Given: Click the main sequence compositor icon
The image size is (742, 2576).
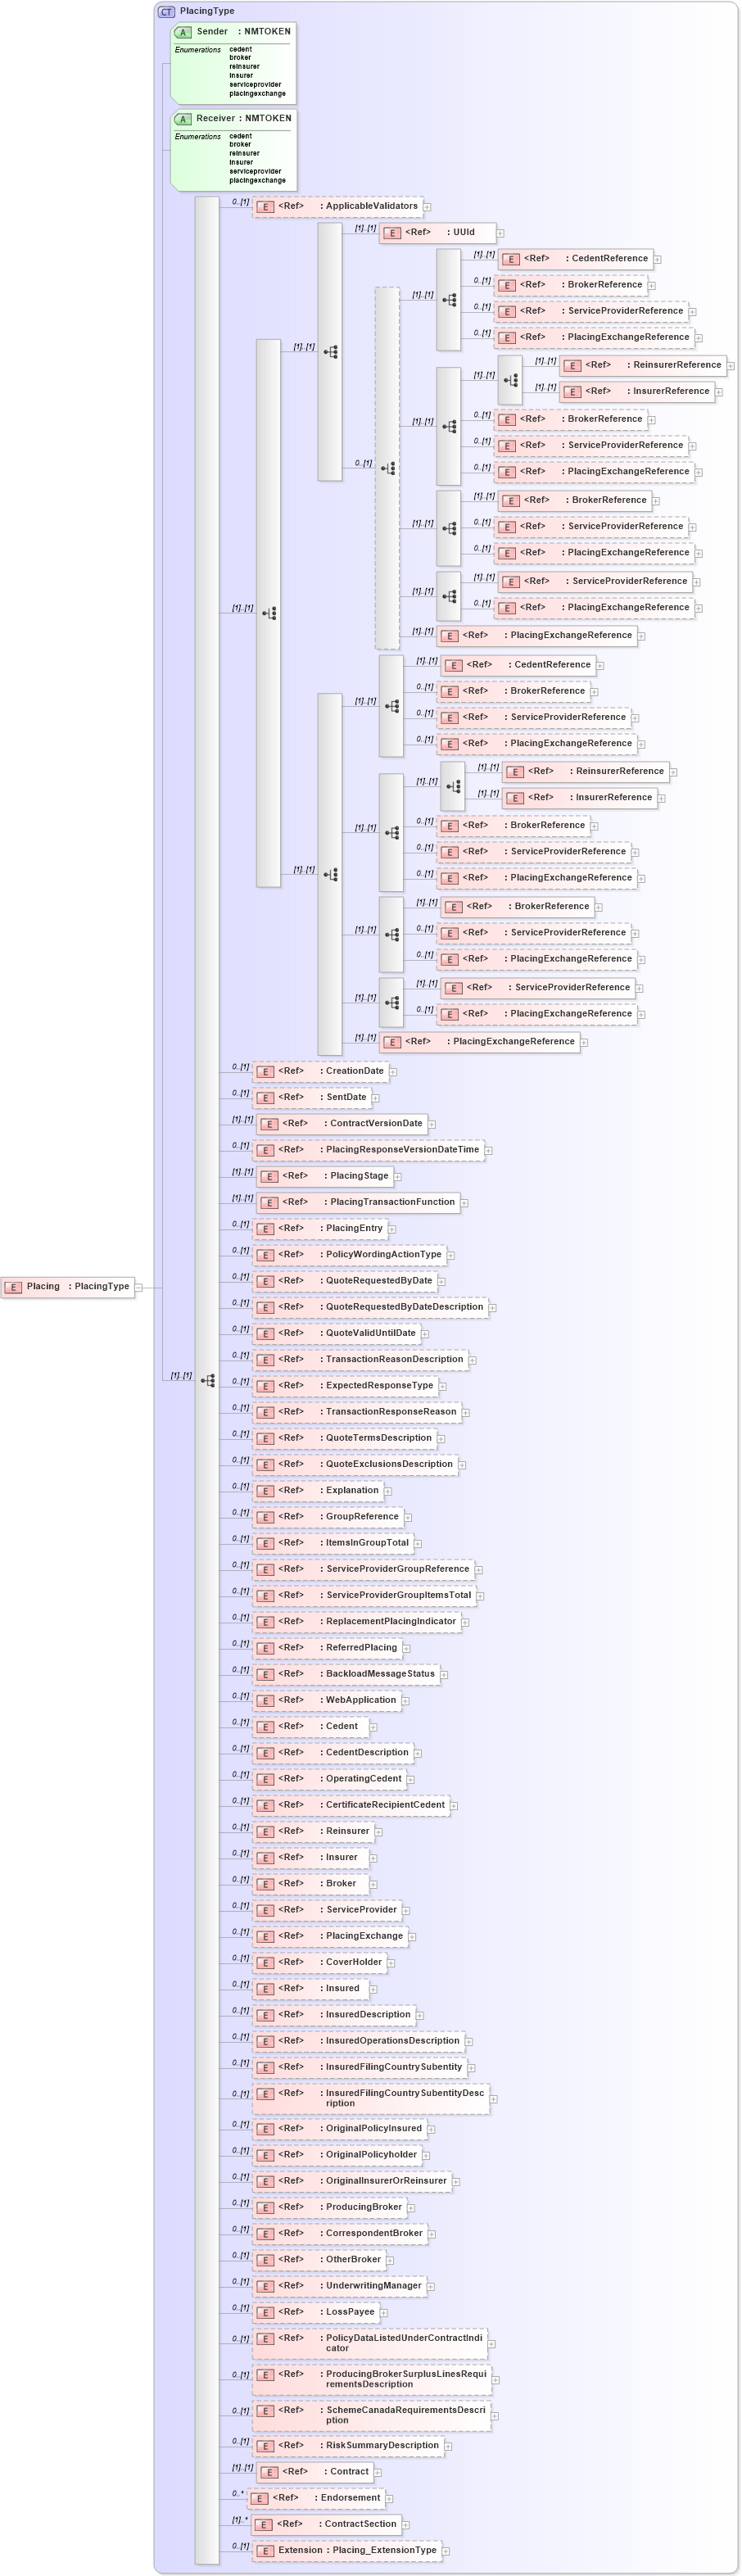Looking at the screenshot, I should click(x=207, y=1381).
